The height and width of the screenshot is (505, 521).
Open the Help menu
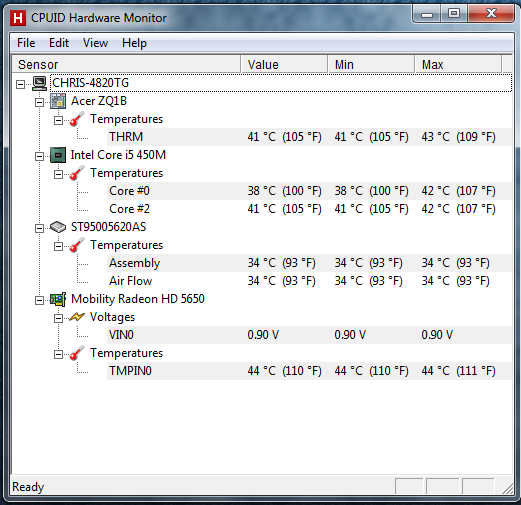134,43
